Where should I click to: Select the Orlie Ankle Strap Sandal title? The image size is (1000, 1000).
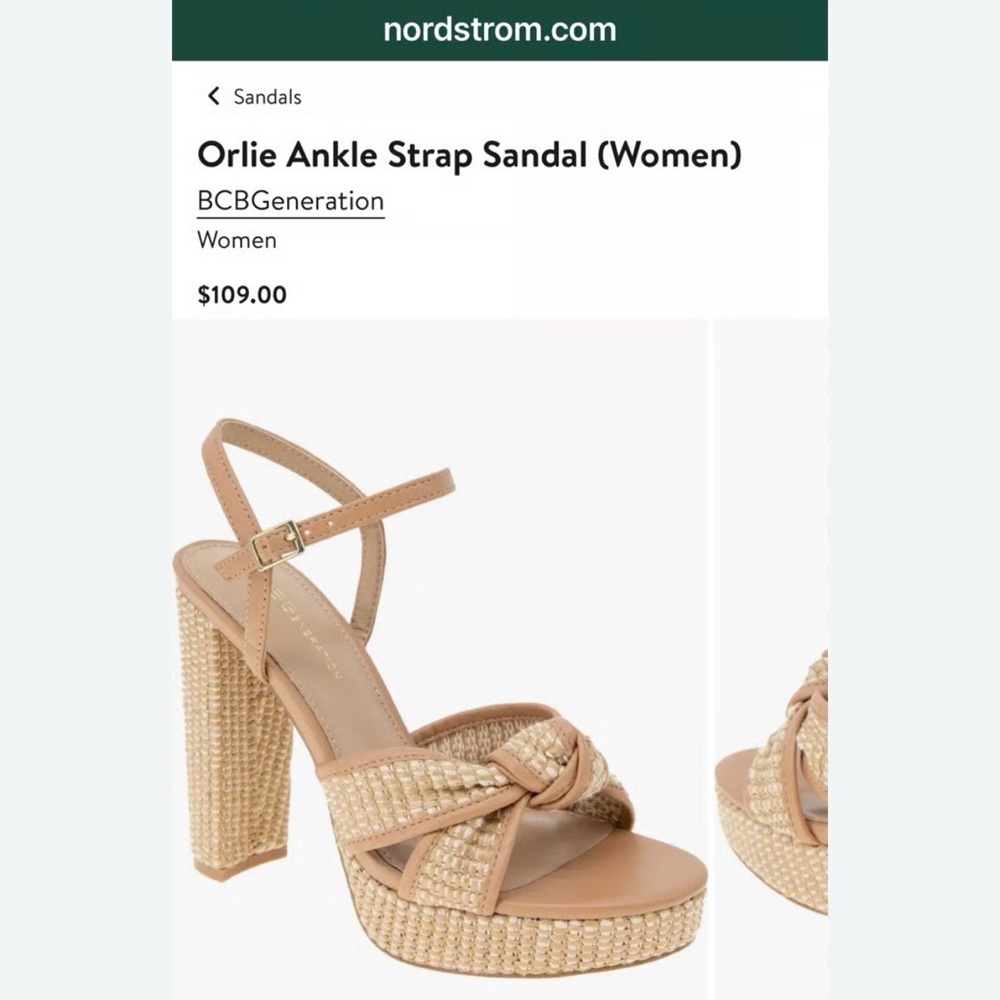coord(470,155)
